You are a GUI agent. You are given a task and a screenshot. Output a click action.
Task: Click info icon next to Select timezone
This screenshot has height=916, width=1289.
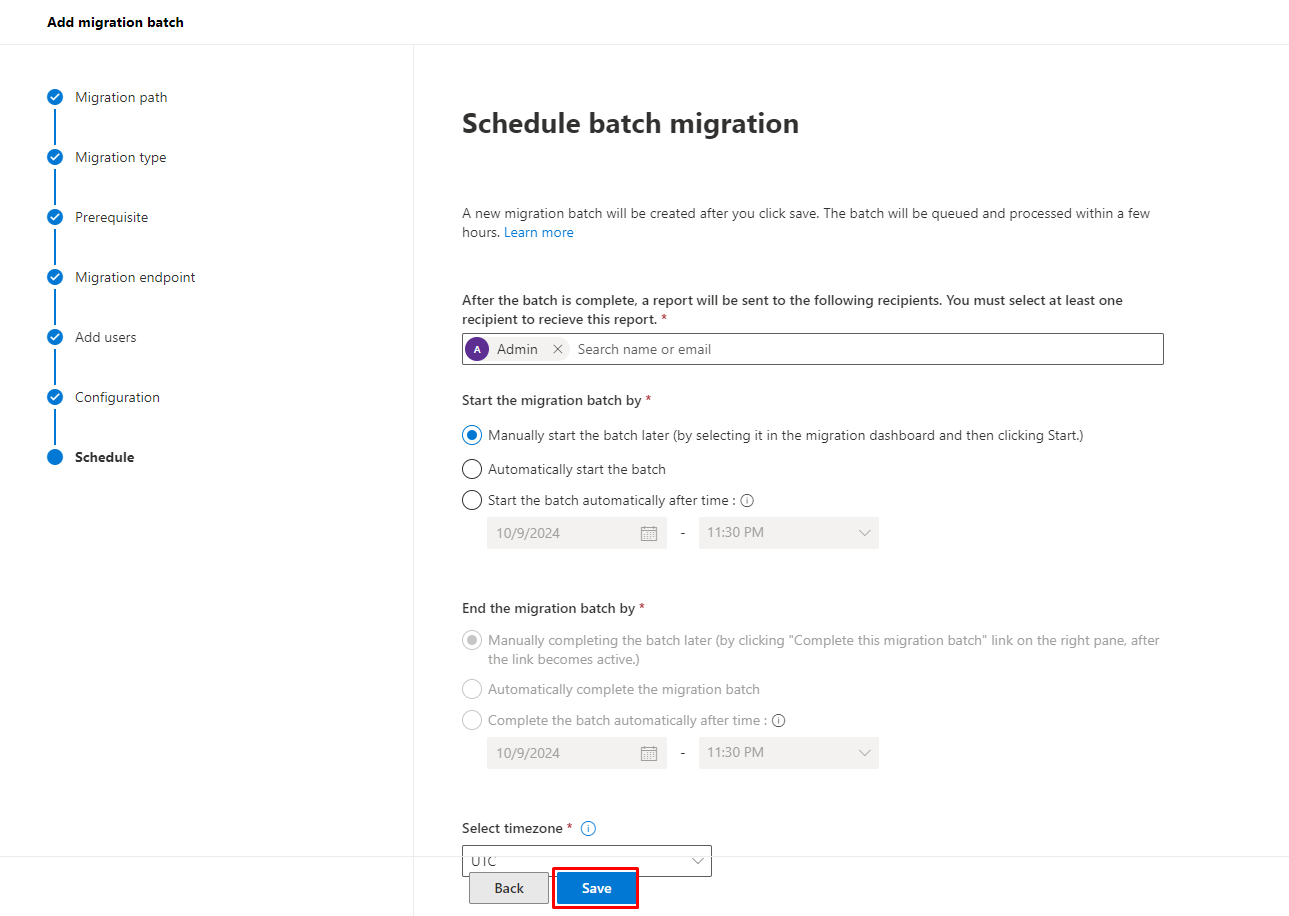coord(588,828)
